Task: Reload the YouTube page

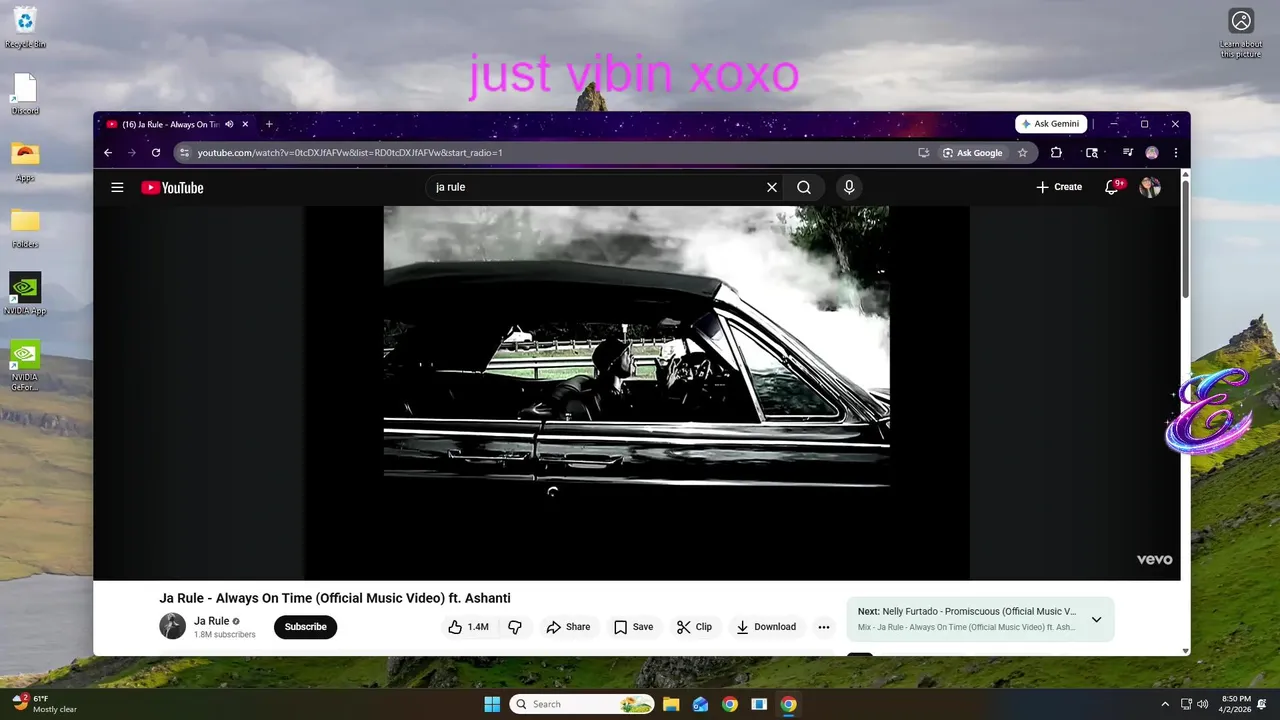Action: pyautogui.click(x=156, y=153)
